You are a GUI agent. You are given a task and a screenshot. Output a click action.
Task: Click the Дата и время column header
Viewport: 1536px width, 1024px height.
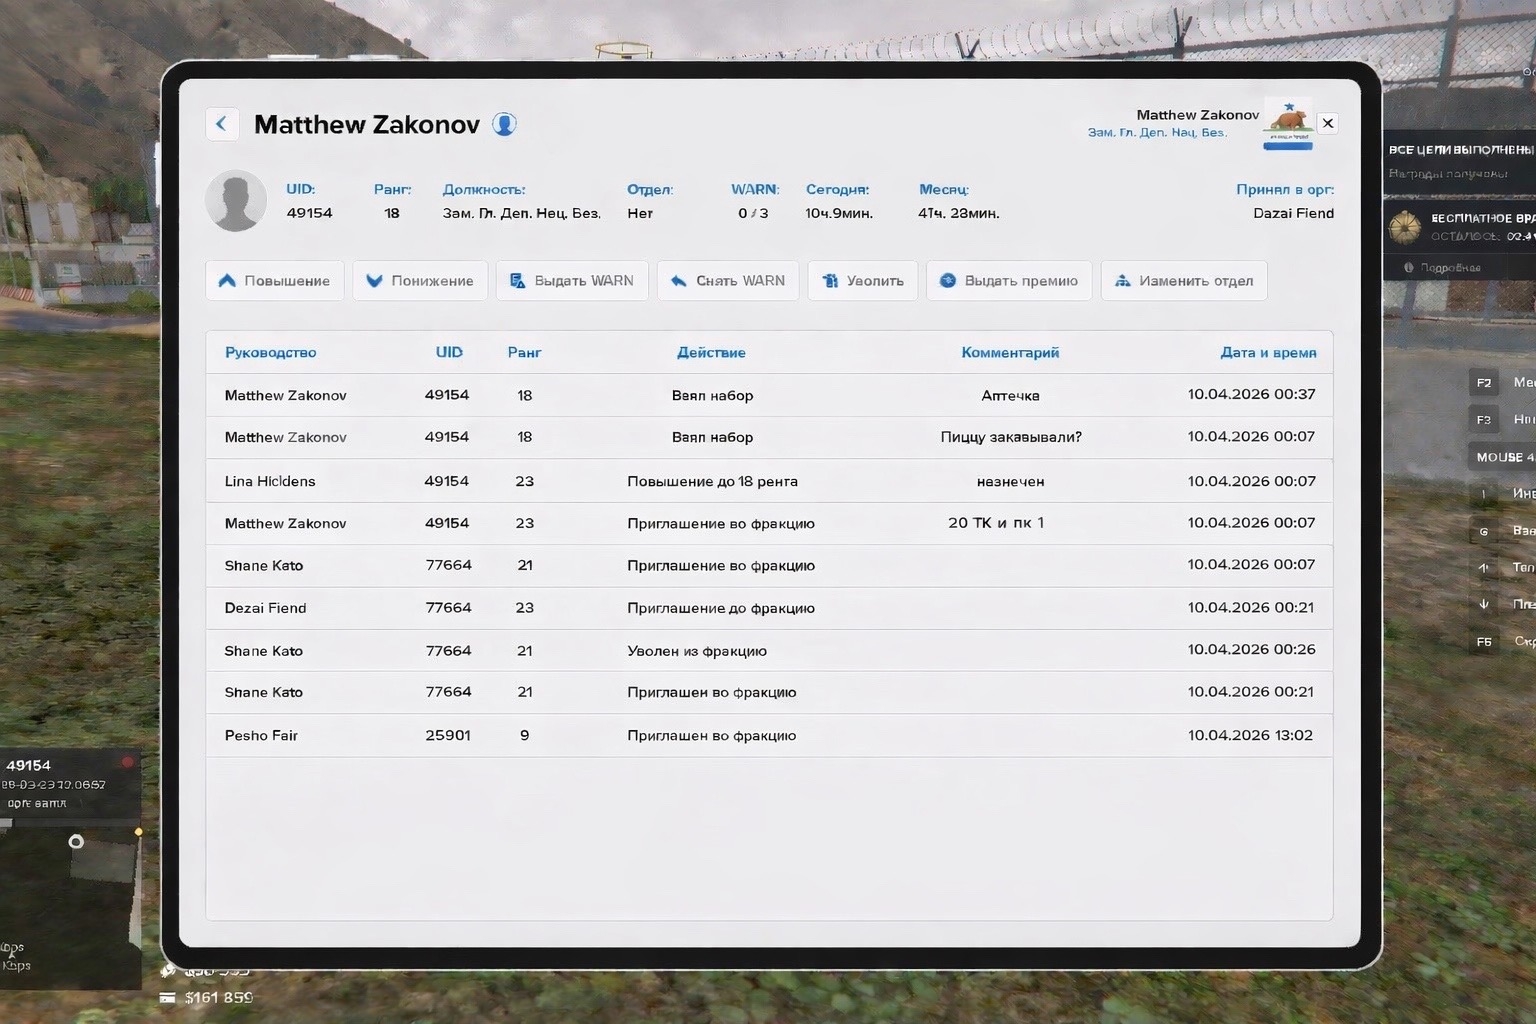[x=1267, y=352]
